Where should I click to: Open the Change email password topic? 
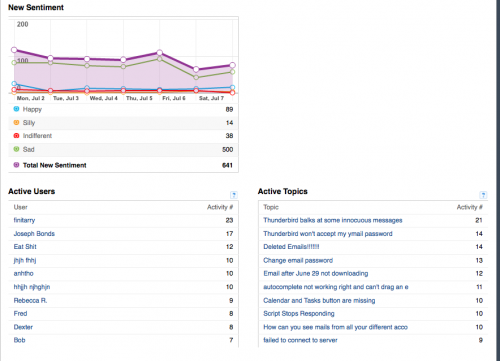click(298, 260)
